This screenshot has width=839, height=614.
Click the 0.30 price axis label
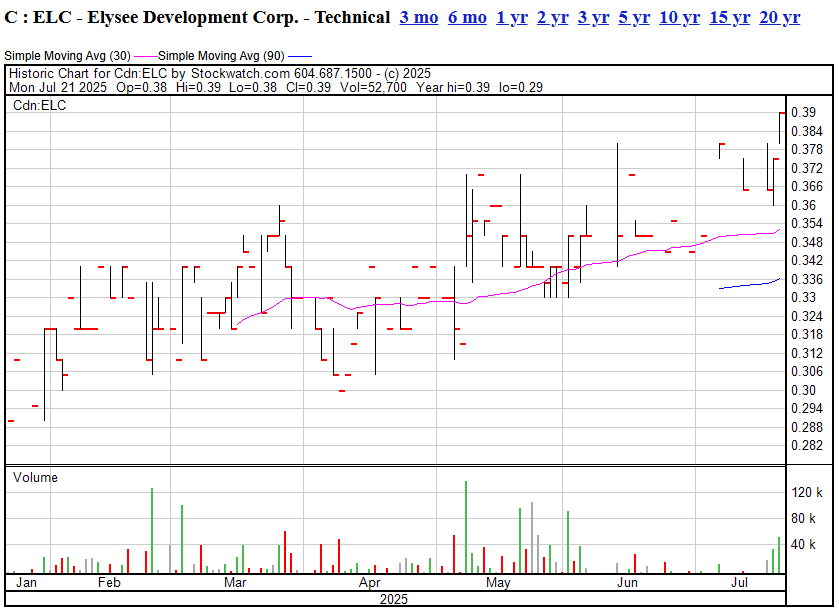[x=804, y=390]
